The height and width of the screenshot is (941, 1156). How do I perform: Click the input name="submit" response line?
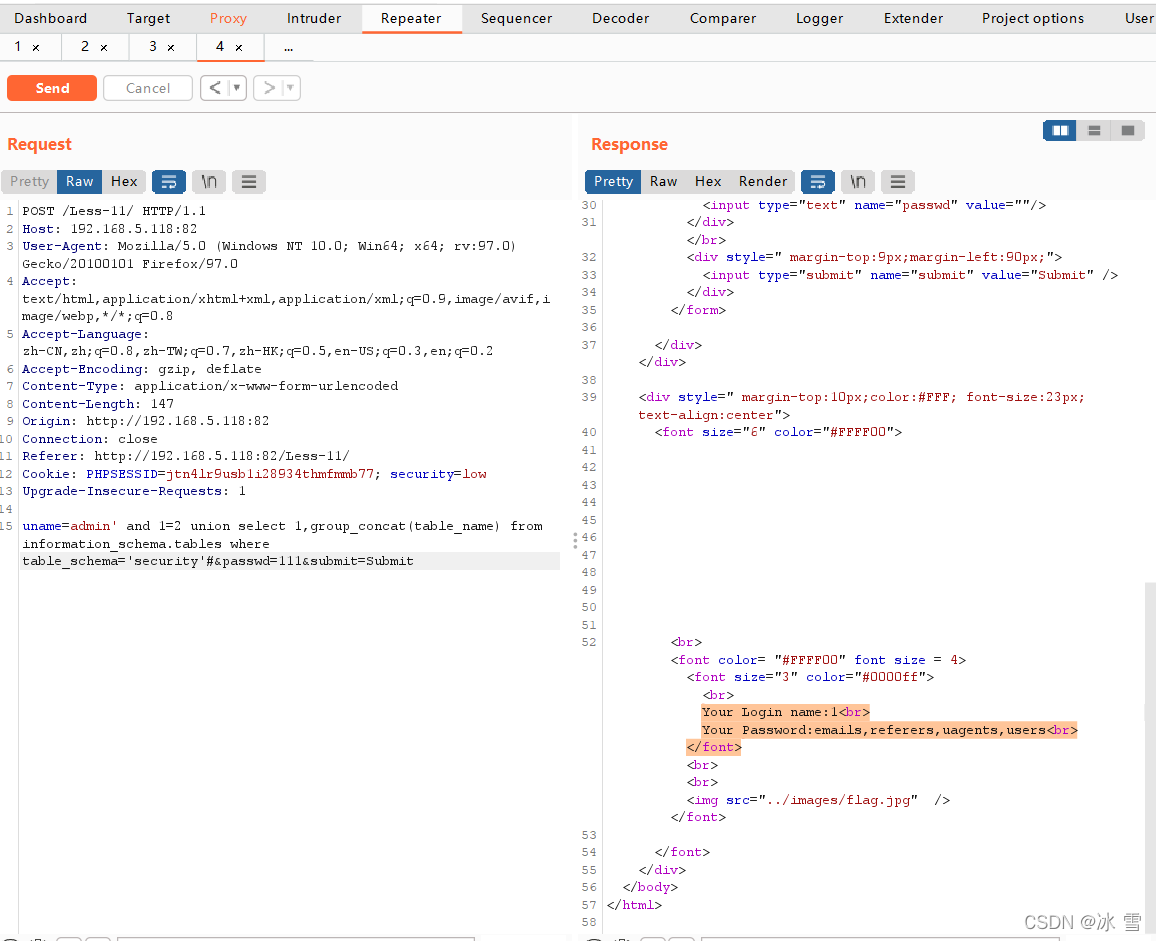coord(910,275)
